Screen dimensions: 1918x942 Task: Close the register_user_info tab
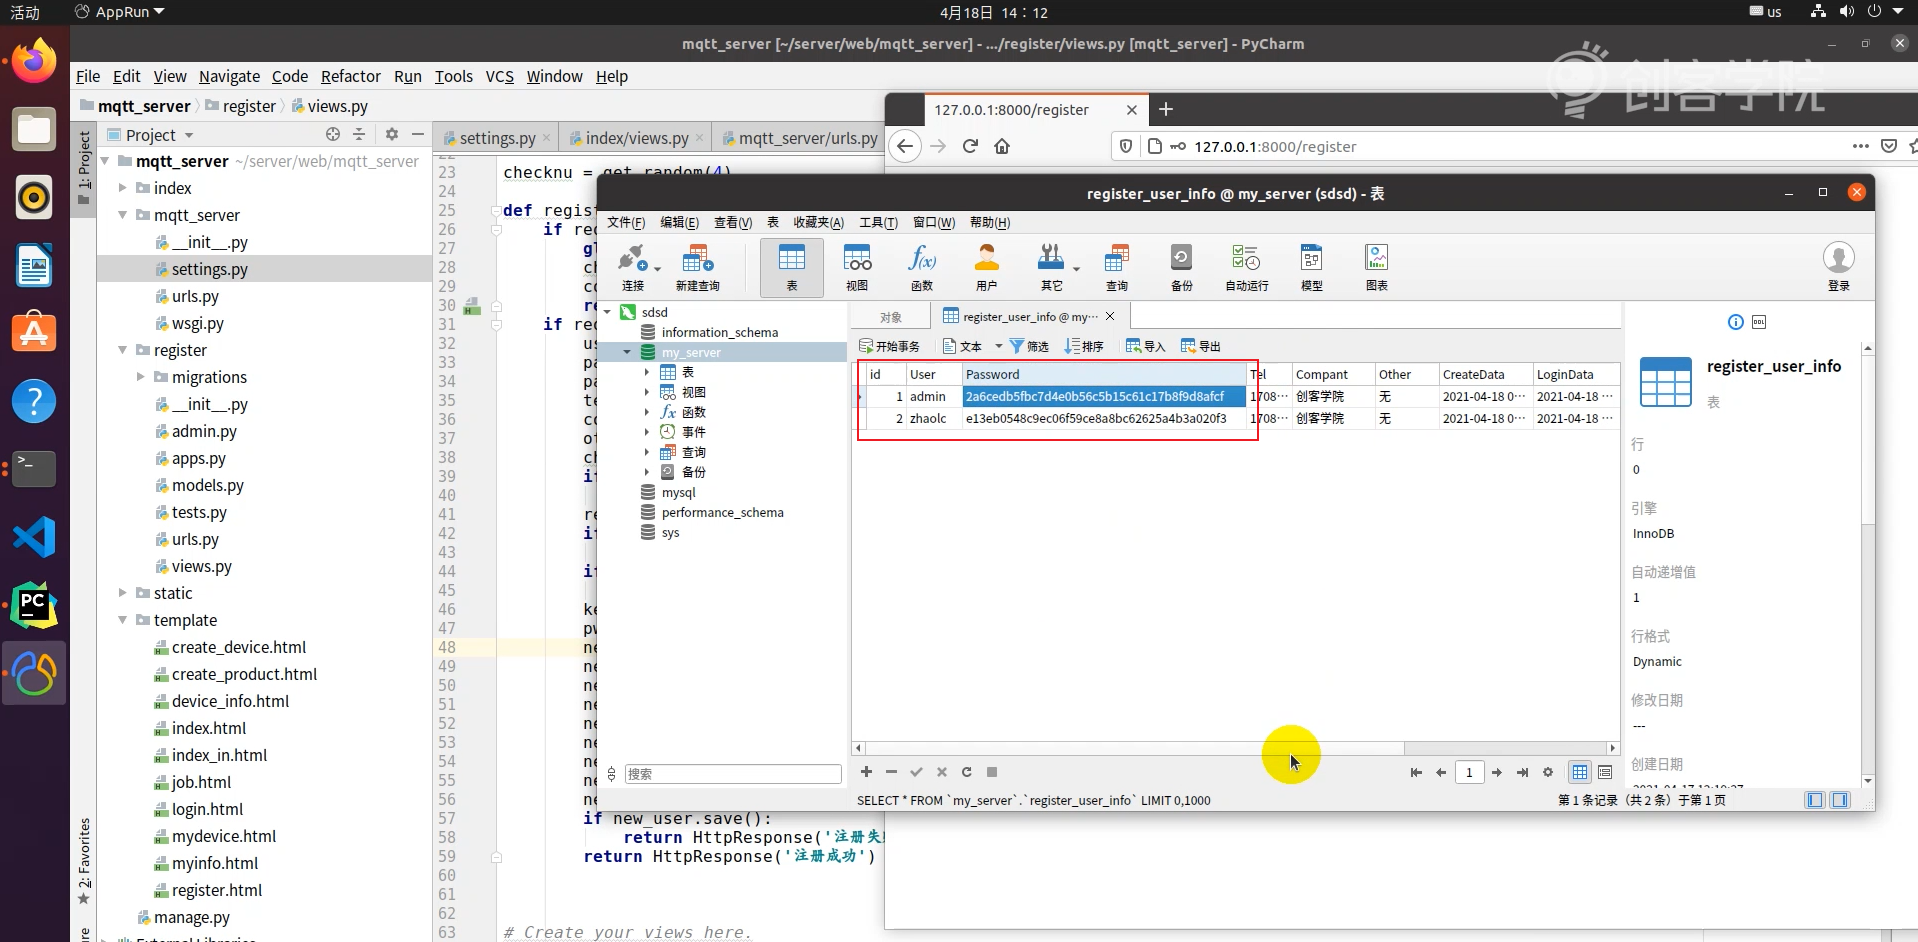(x=1110, y=317)
